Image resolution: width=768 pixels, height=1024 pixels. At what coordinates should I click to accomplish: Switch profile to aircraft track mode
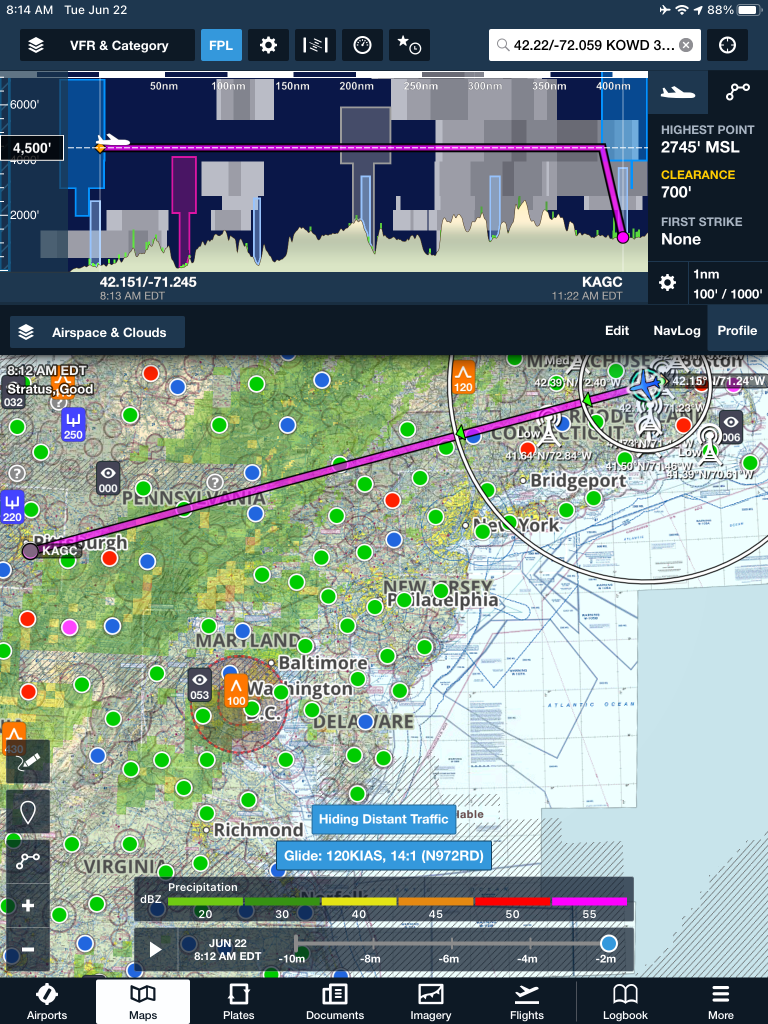click(679, 92)
